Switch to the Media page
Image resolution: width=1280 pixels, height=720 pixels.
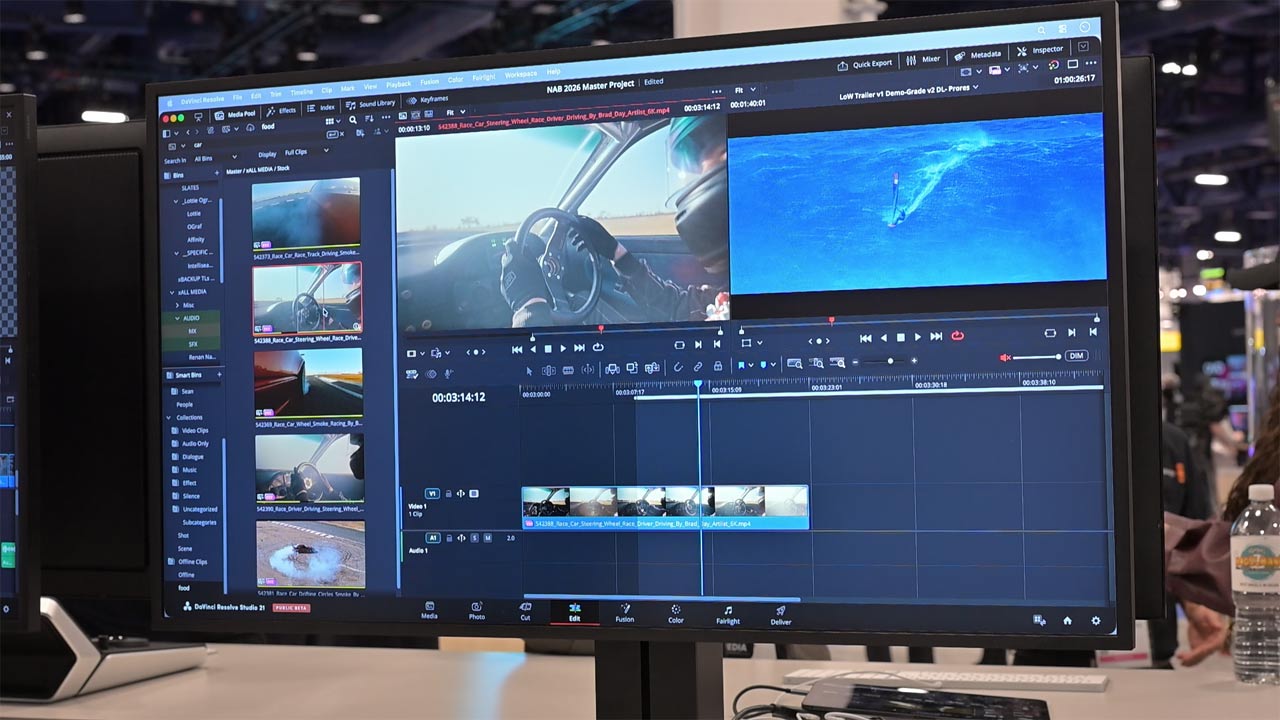[429, 610]
